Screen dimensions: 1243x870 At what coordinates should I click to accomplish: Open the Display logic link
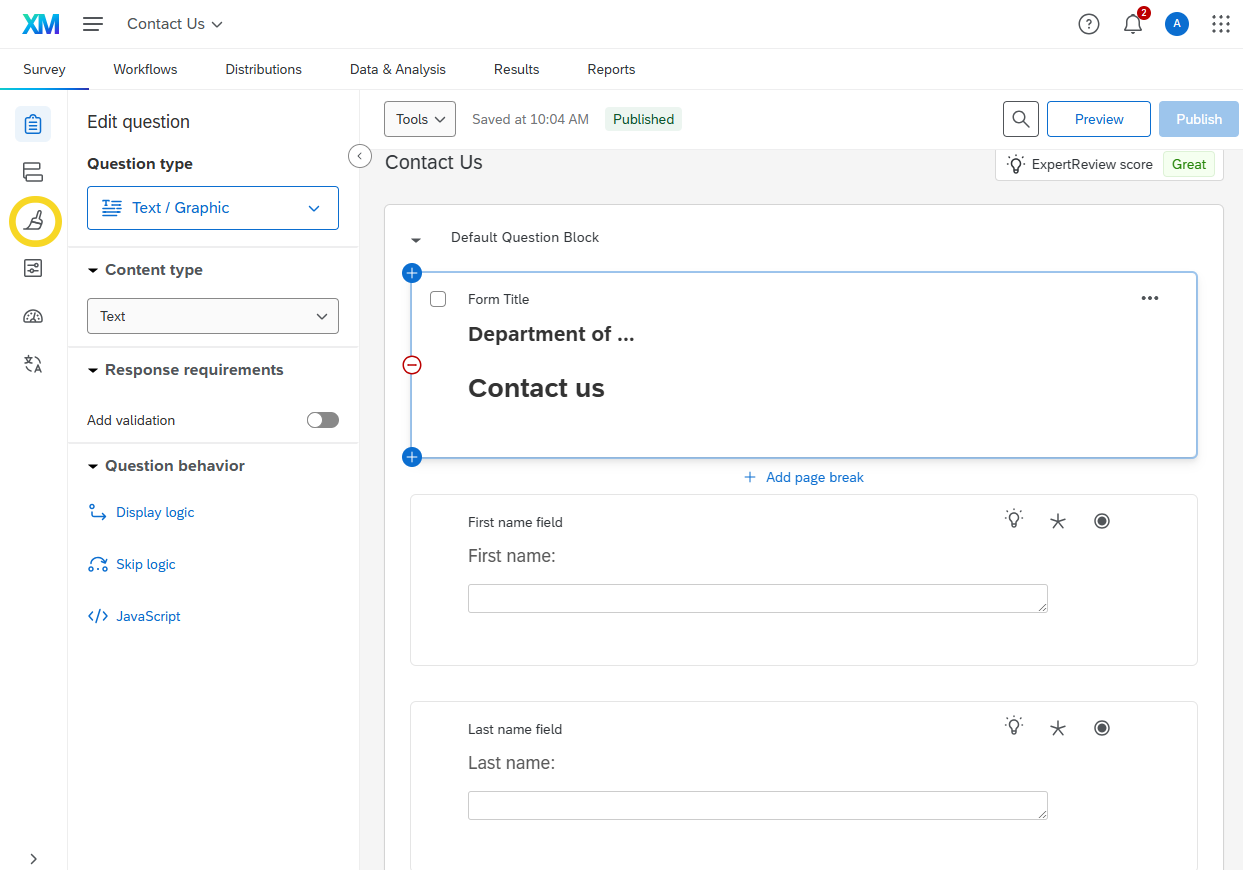[155, 512]
